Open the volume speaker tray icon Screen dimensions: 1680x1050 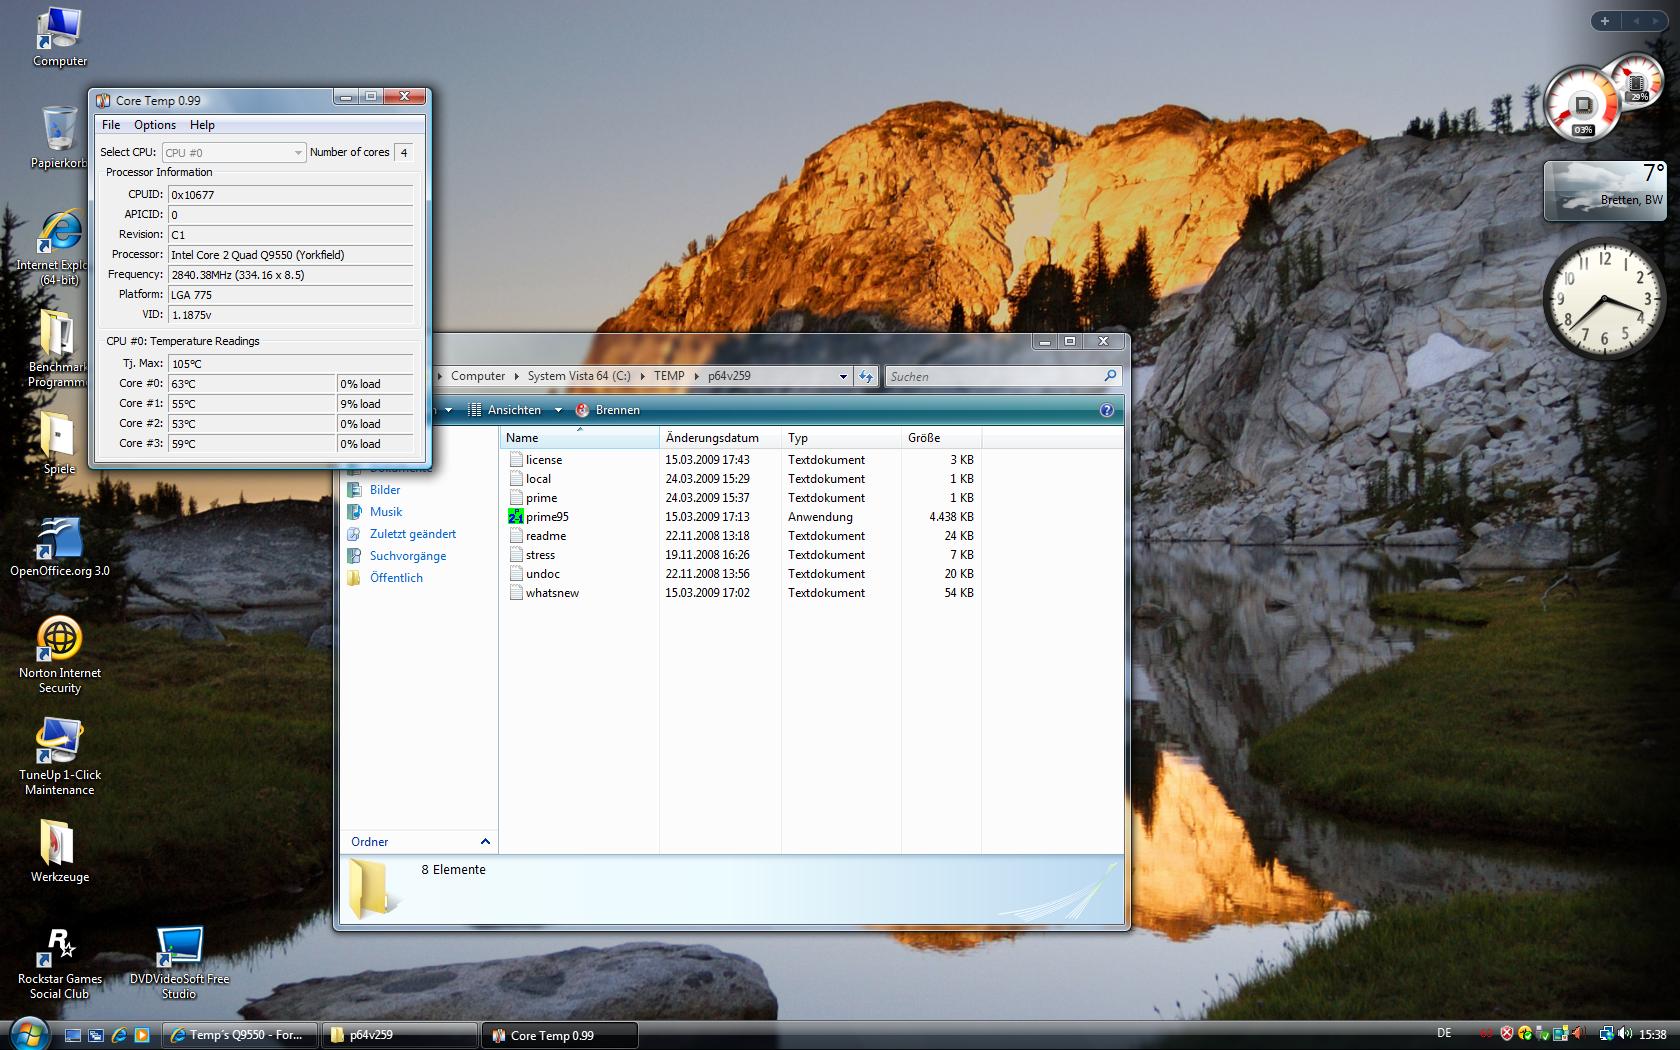(x=1624, y=1034)
